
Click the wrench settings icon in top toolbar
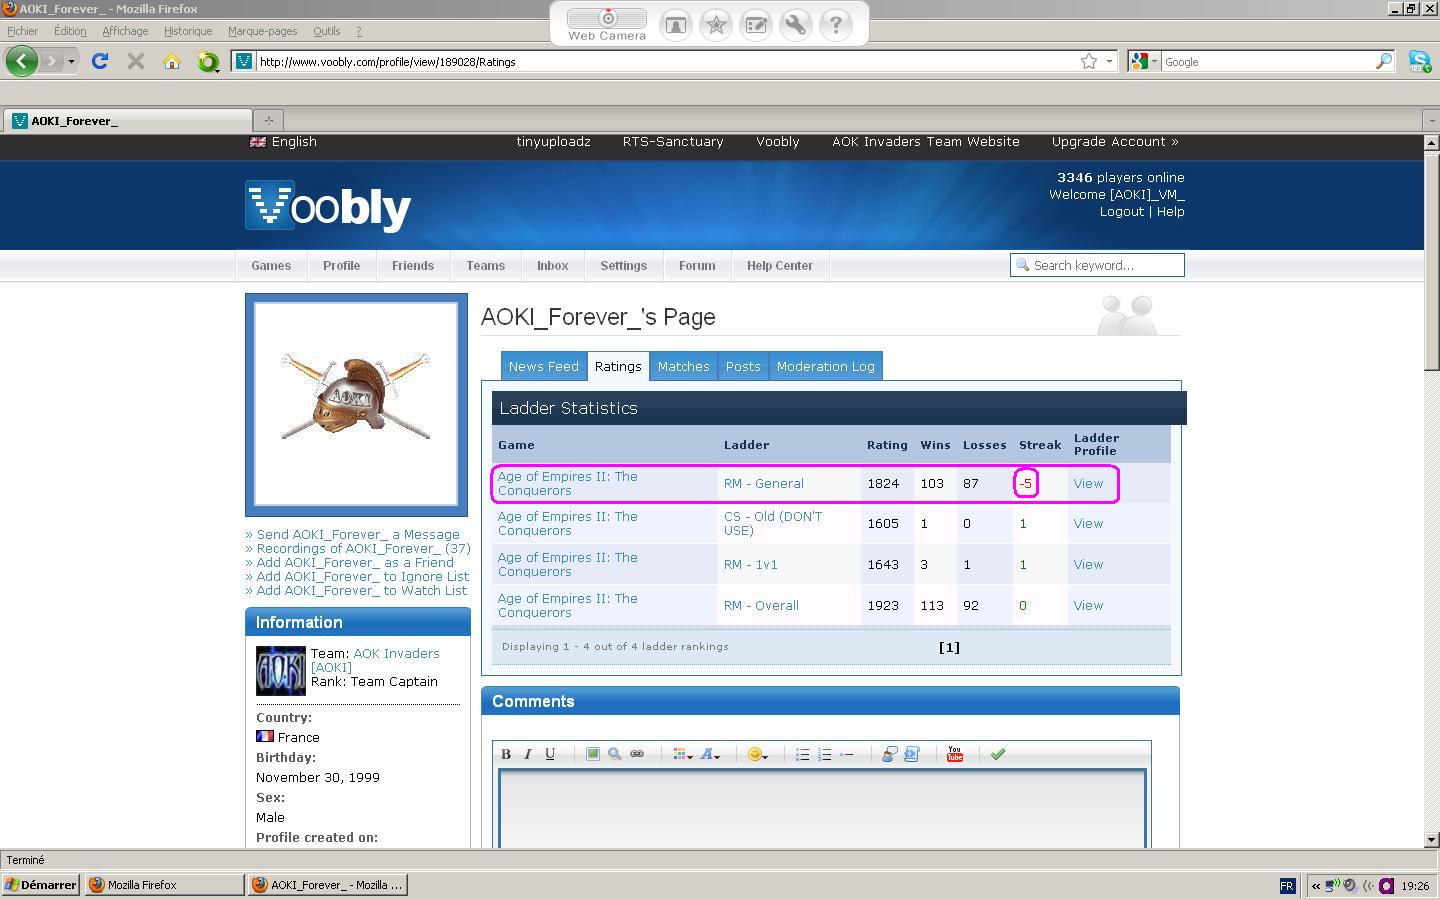point(796,24)
